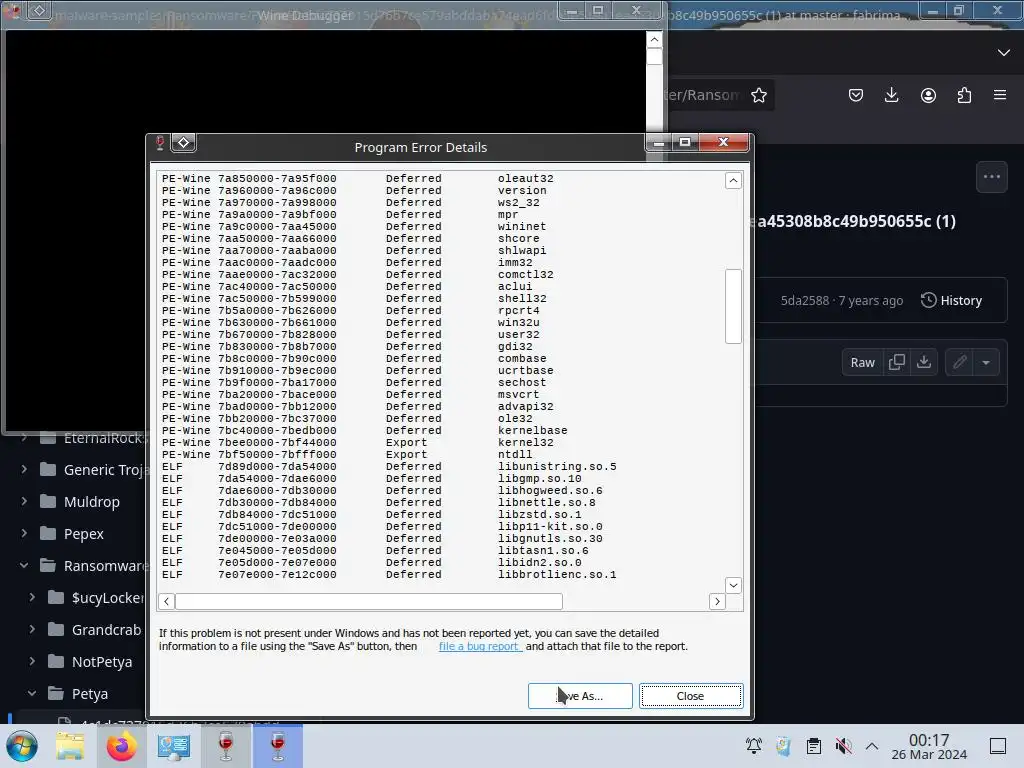Select the wininet module row
This screenshot has width=1024, height=768.
pyautogui.click(x=354, y=226)
